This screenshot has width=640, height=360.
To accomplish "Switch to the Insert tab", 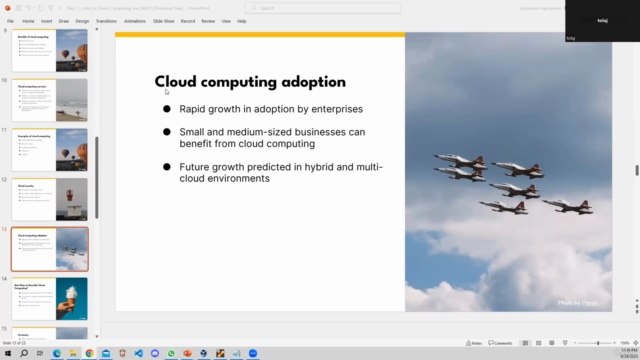I will coord(47,21).
